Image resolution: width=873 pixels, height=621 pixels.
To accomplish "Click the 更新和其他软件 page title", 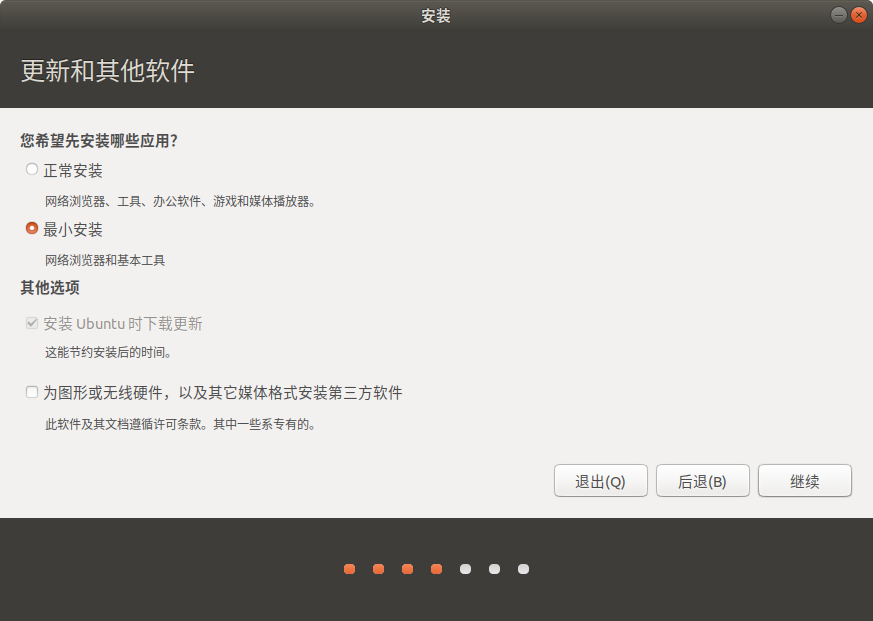I will pyautogui.click(x=108, y=71).
